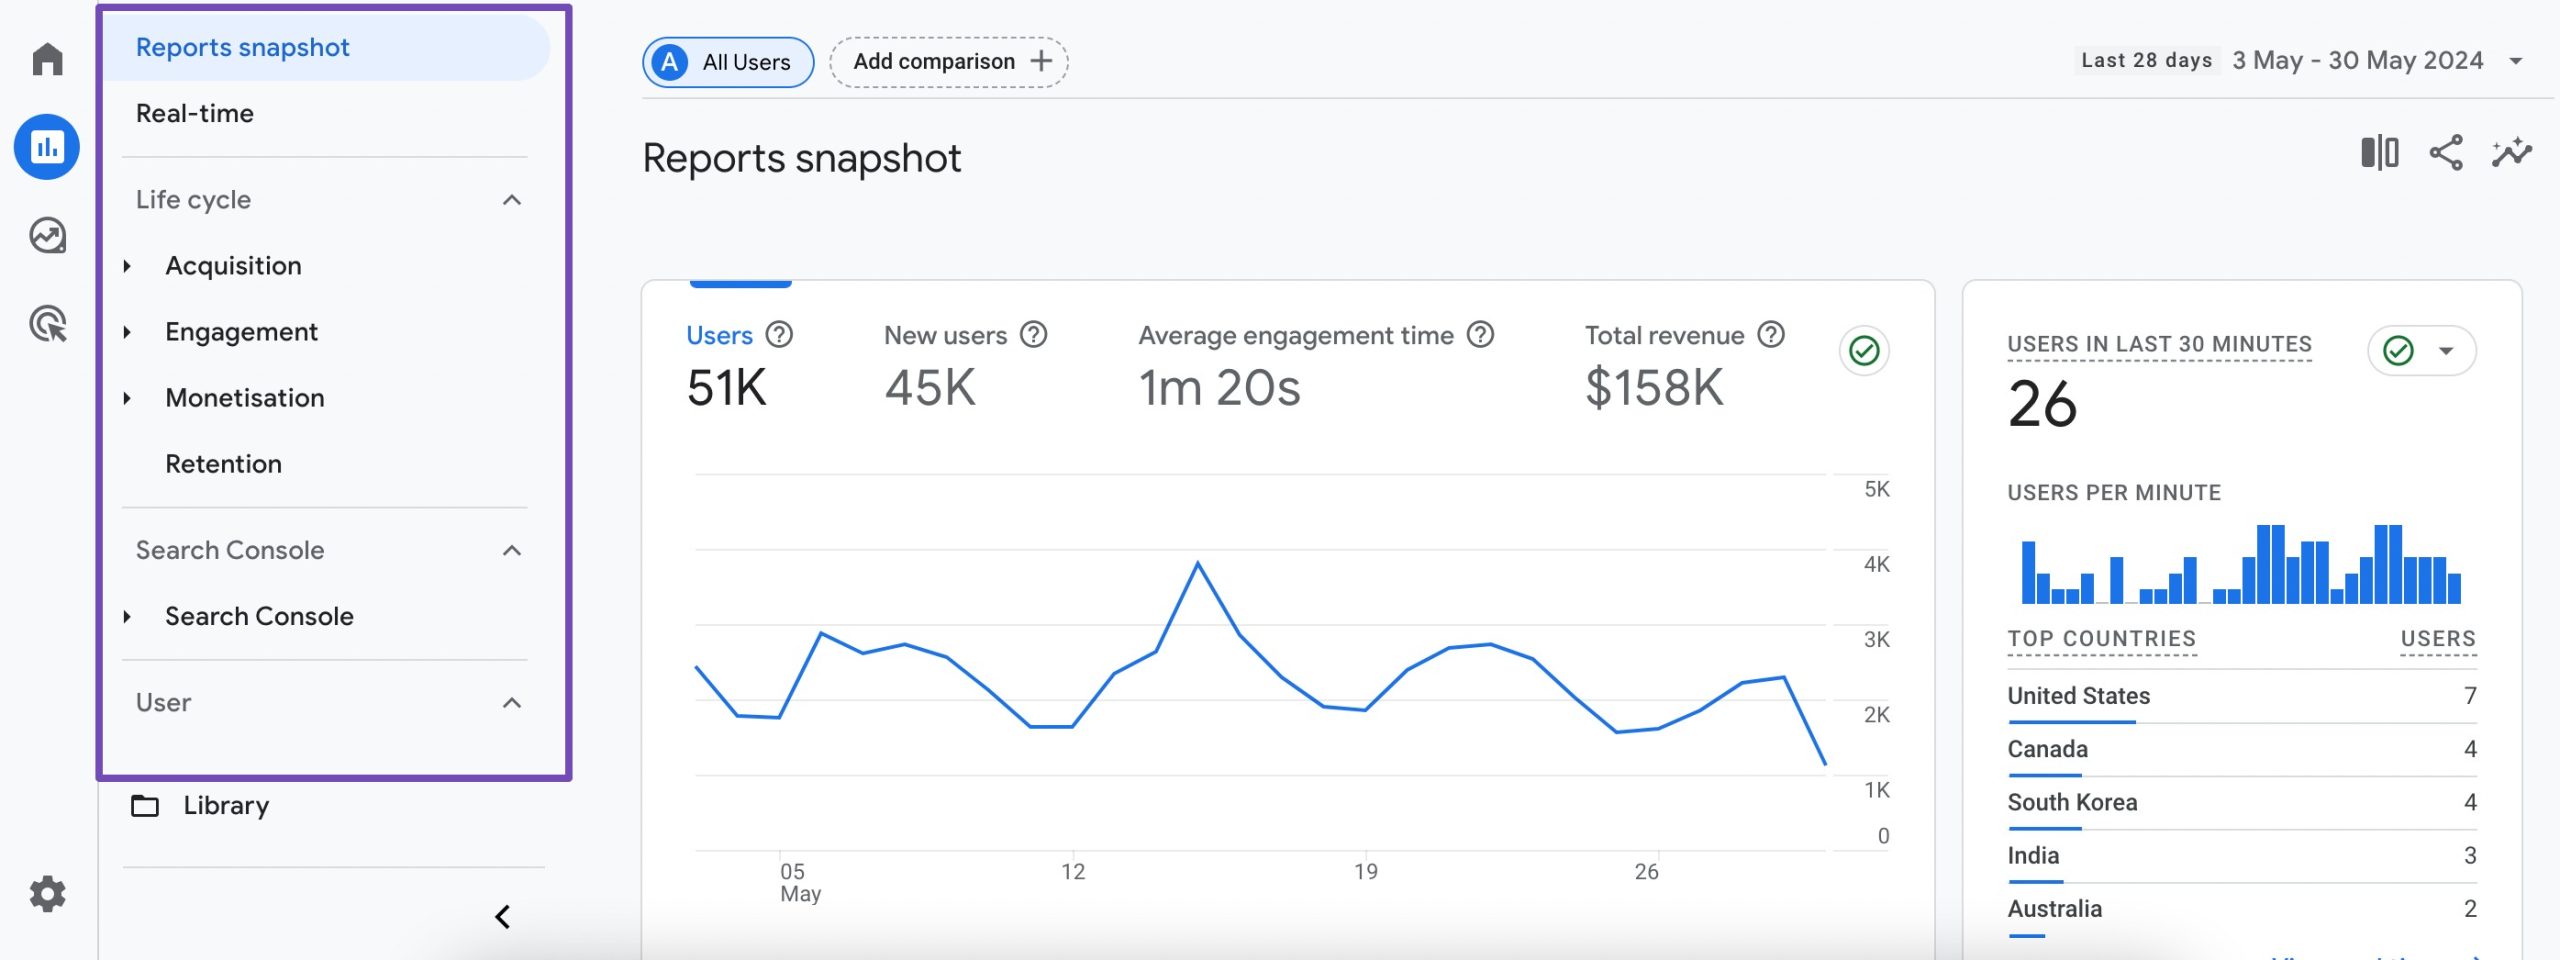The image size is (2560, 960).
Task: Select the Users metric tab
Action: click(x=740, y=366)
